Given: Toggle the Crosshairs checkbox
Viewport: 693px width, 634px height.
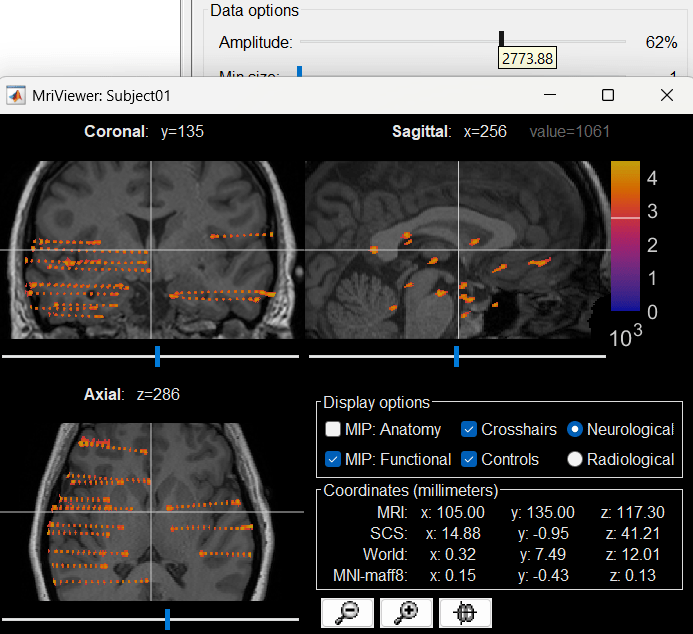Looking at the screenshot, I should pos(469,429).
